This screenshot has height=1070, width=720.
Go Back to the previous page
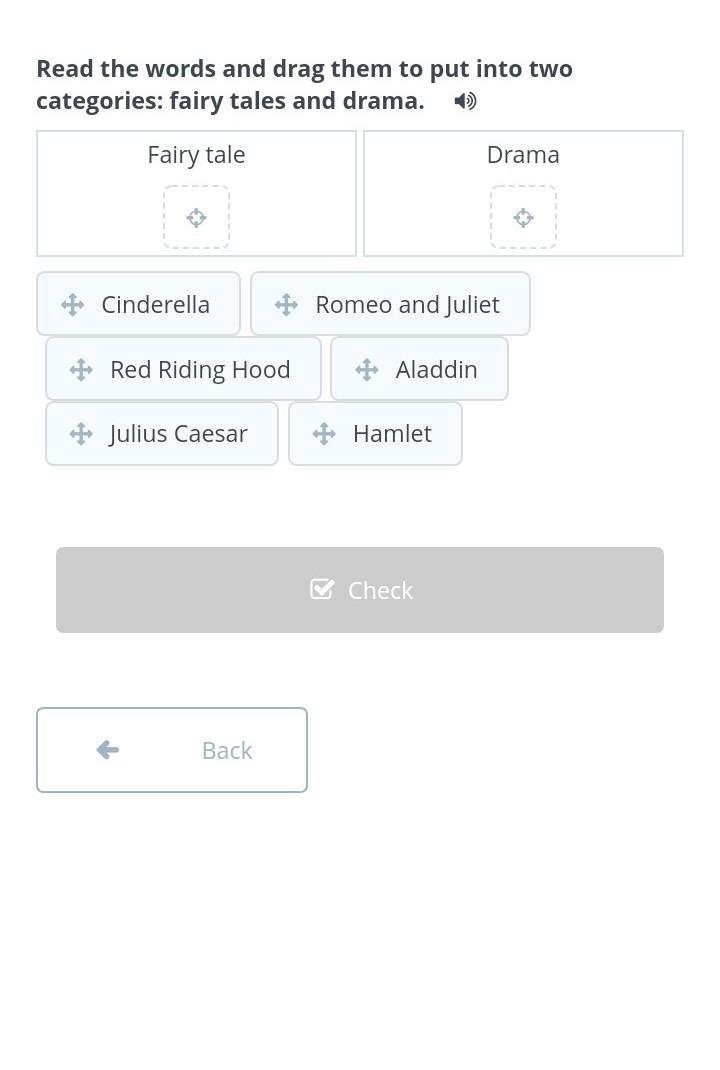tap(172, 750)
